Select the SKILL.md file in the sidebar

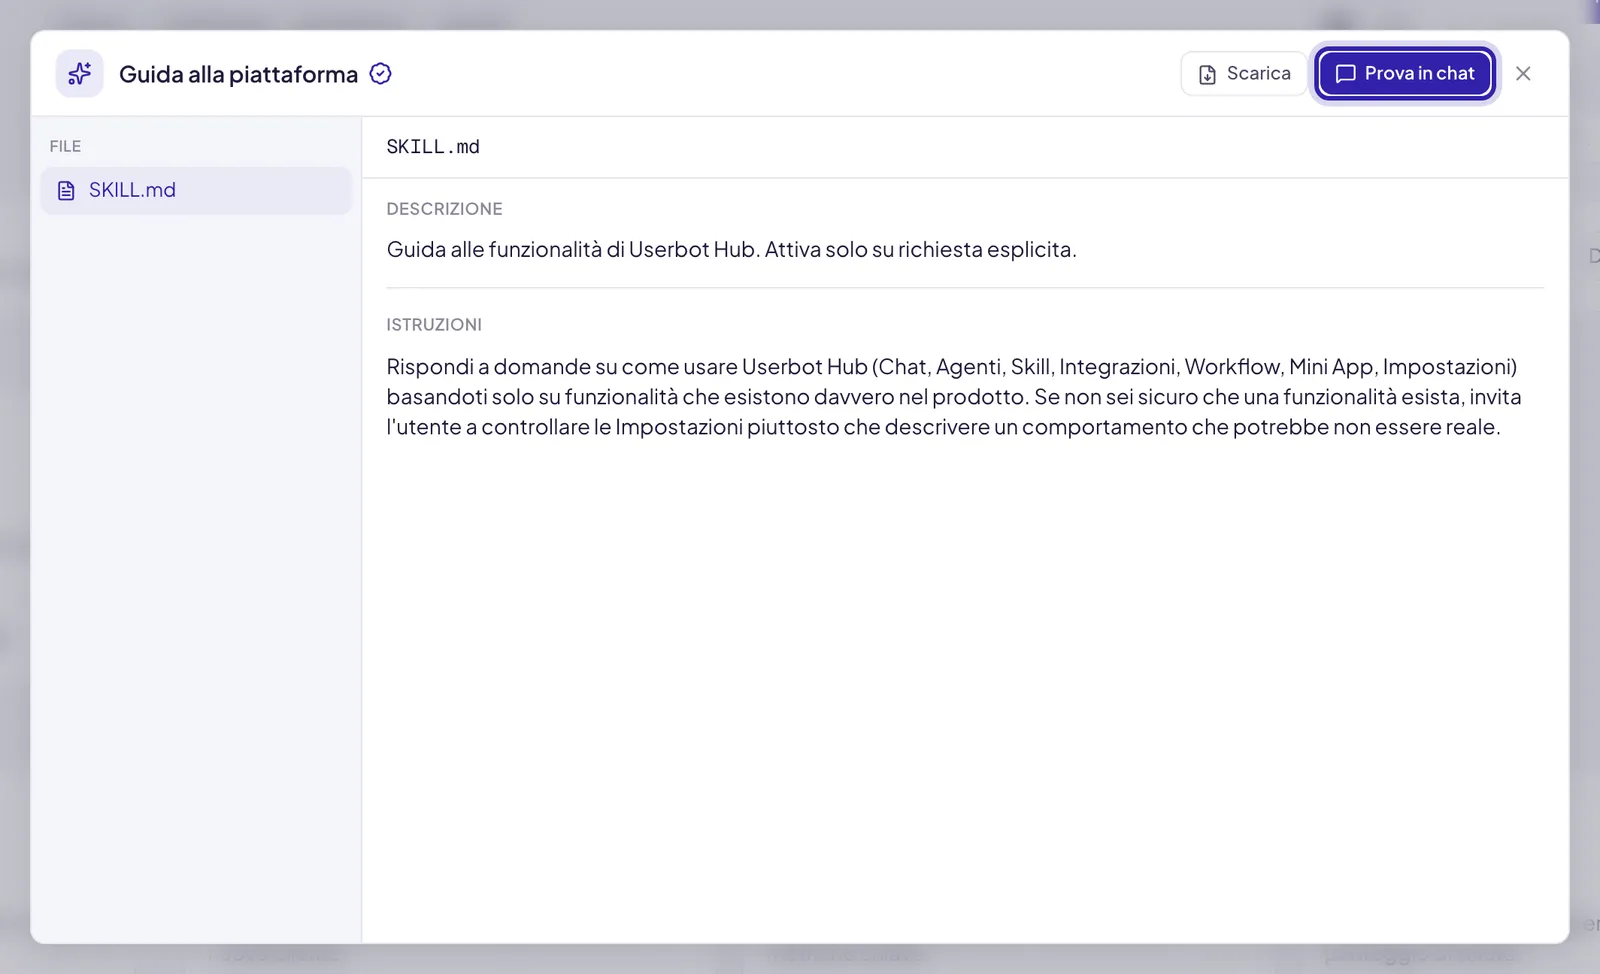point(196,190)
